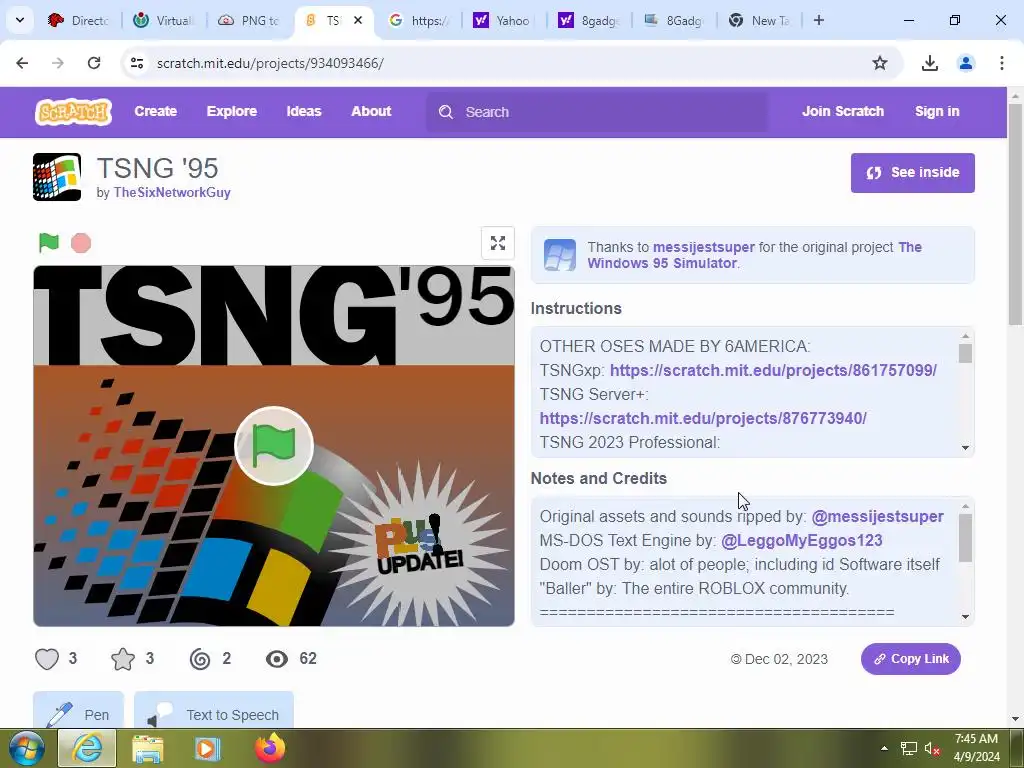Open the Explore menu item

click(232, 111)
